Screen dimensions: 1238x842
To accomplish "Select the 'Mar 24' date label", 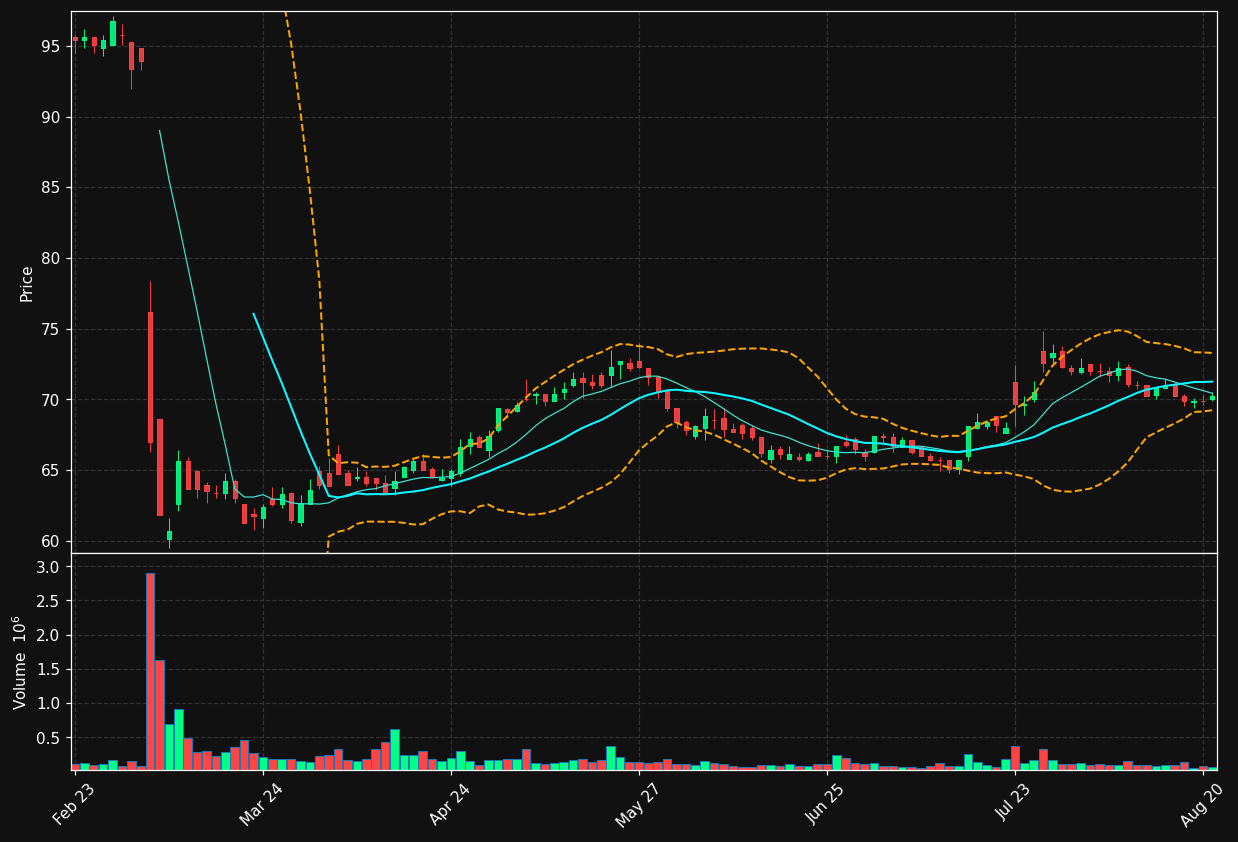I will [262, 804].
